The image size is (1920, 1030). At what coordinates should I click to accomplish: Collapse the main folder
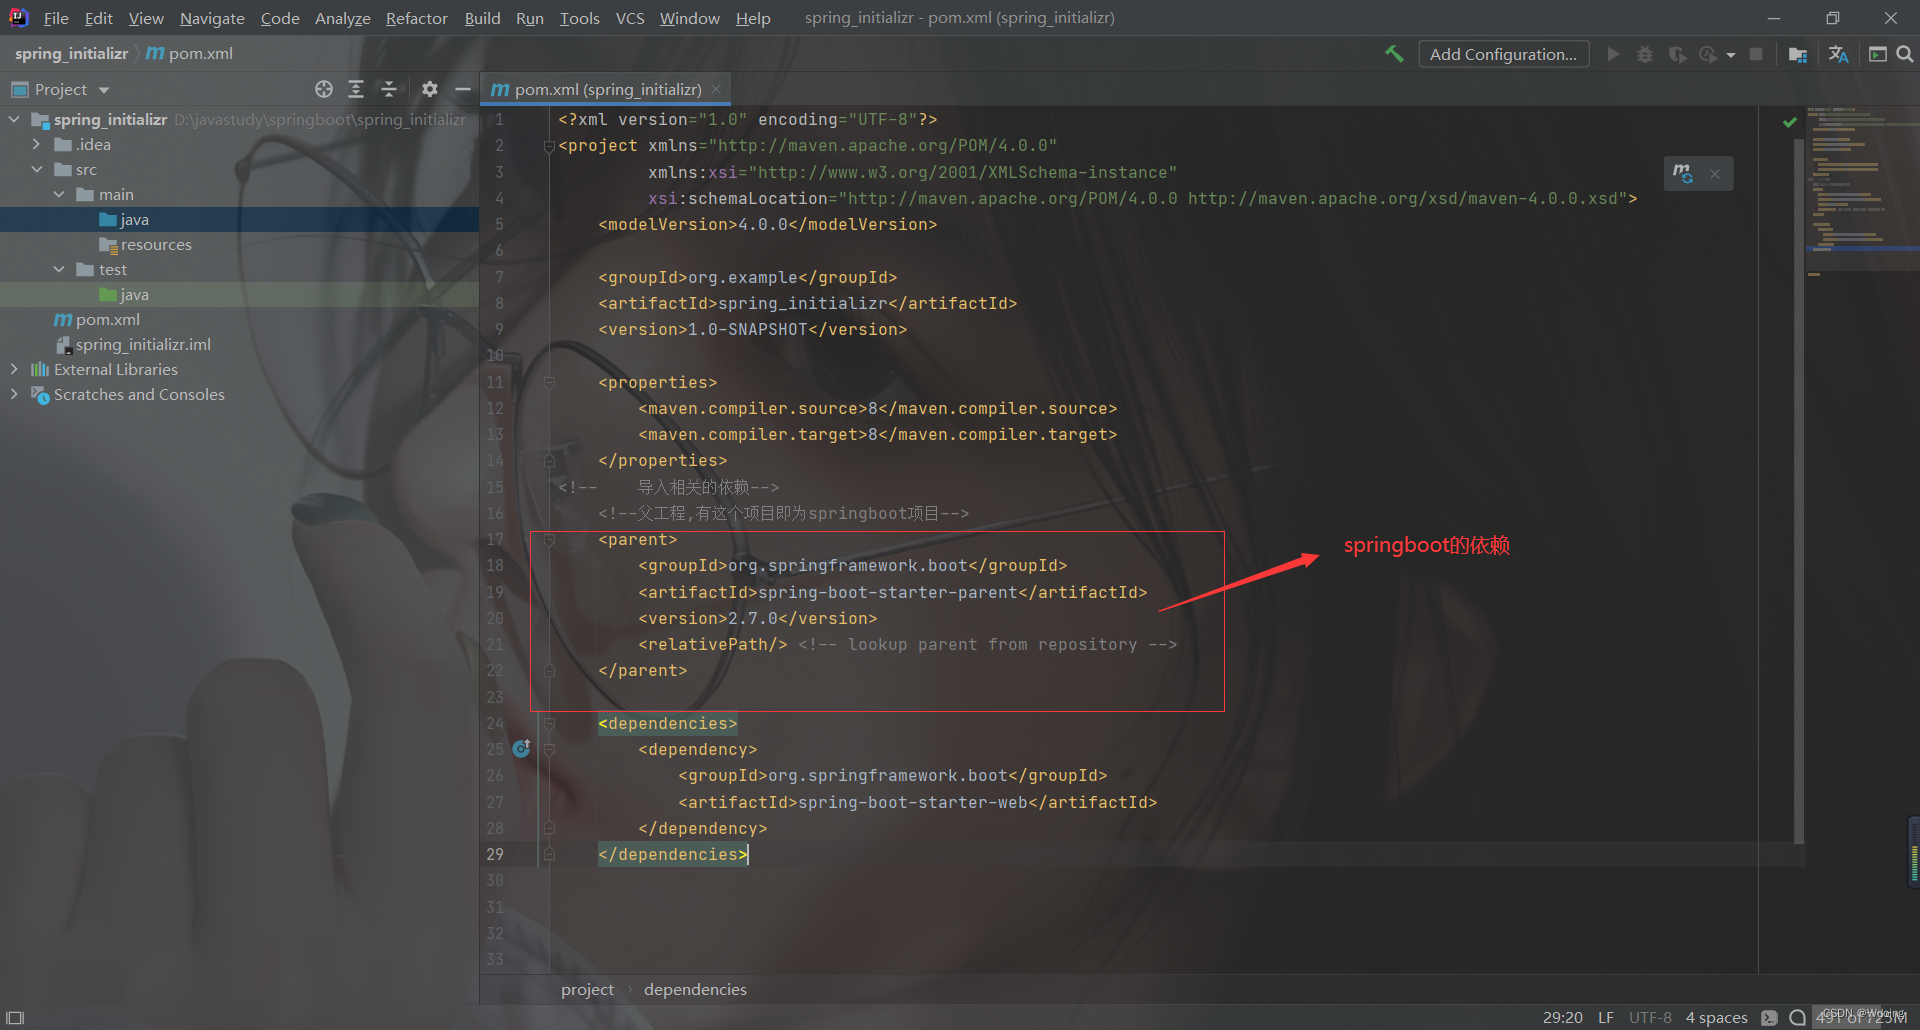pyautogui.click(x=59, y=194)
